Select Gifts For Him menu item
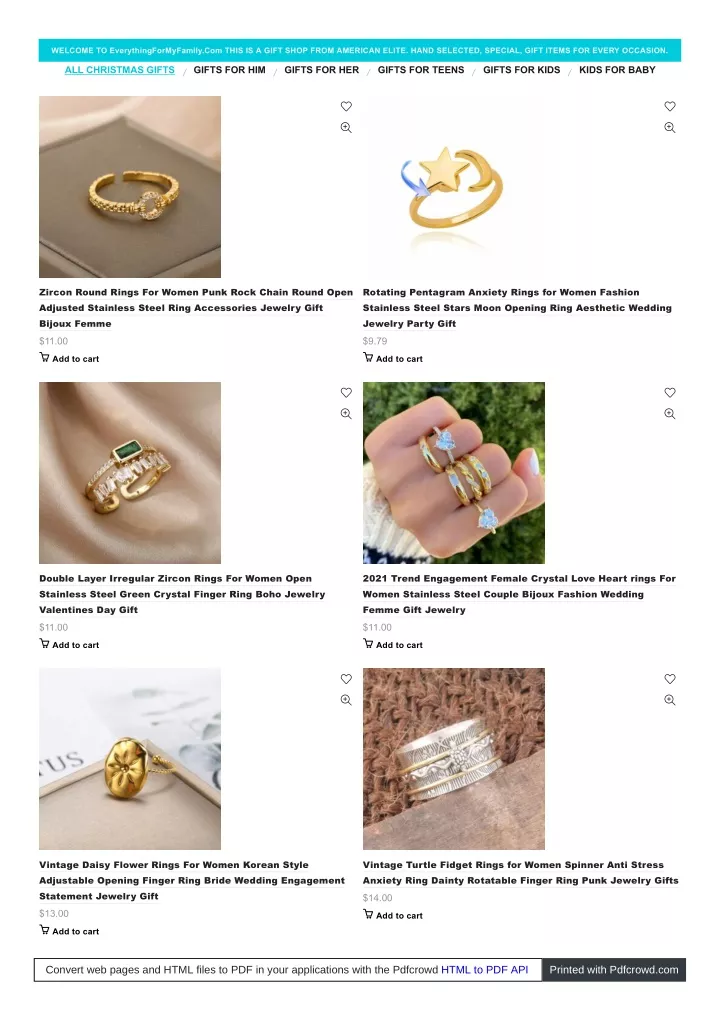The height and width of the screenshot is (1017, 720). tap(230, 70)
